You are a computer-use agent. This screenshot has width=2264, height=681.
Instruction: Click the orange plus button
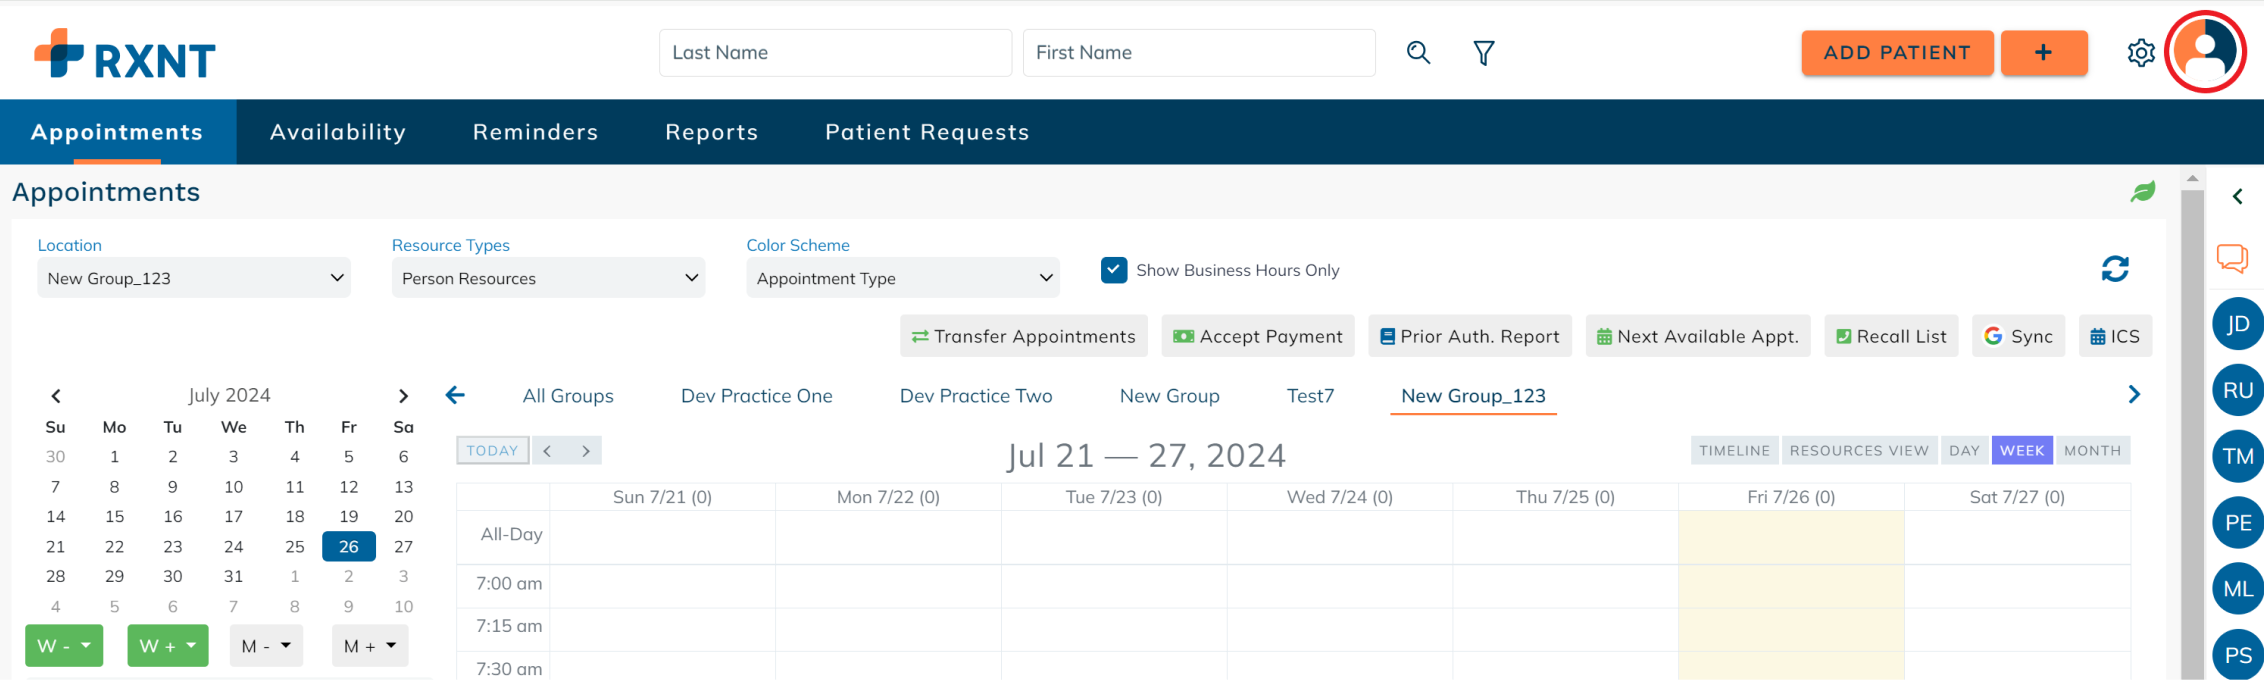point(2044,52)
